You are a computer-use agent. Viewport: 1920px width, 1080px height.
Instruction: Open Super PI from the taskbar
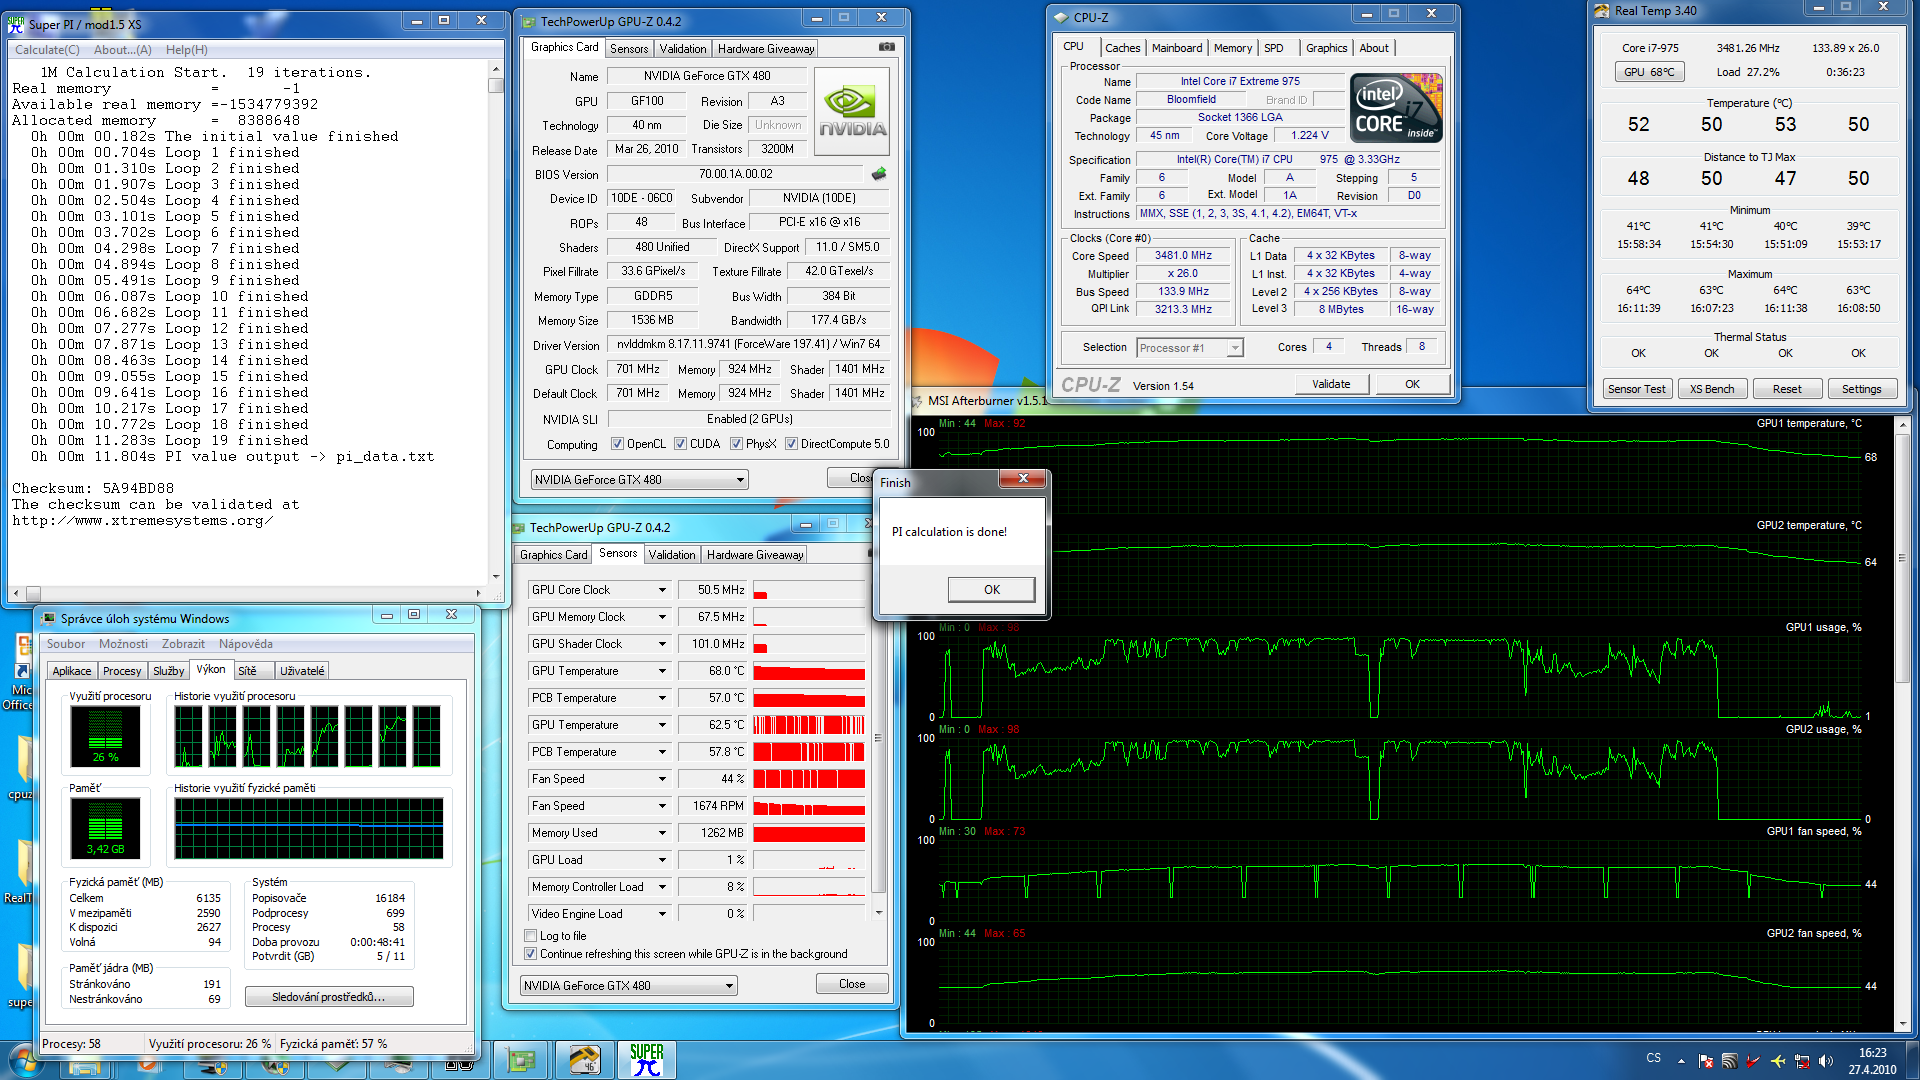647,1060
